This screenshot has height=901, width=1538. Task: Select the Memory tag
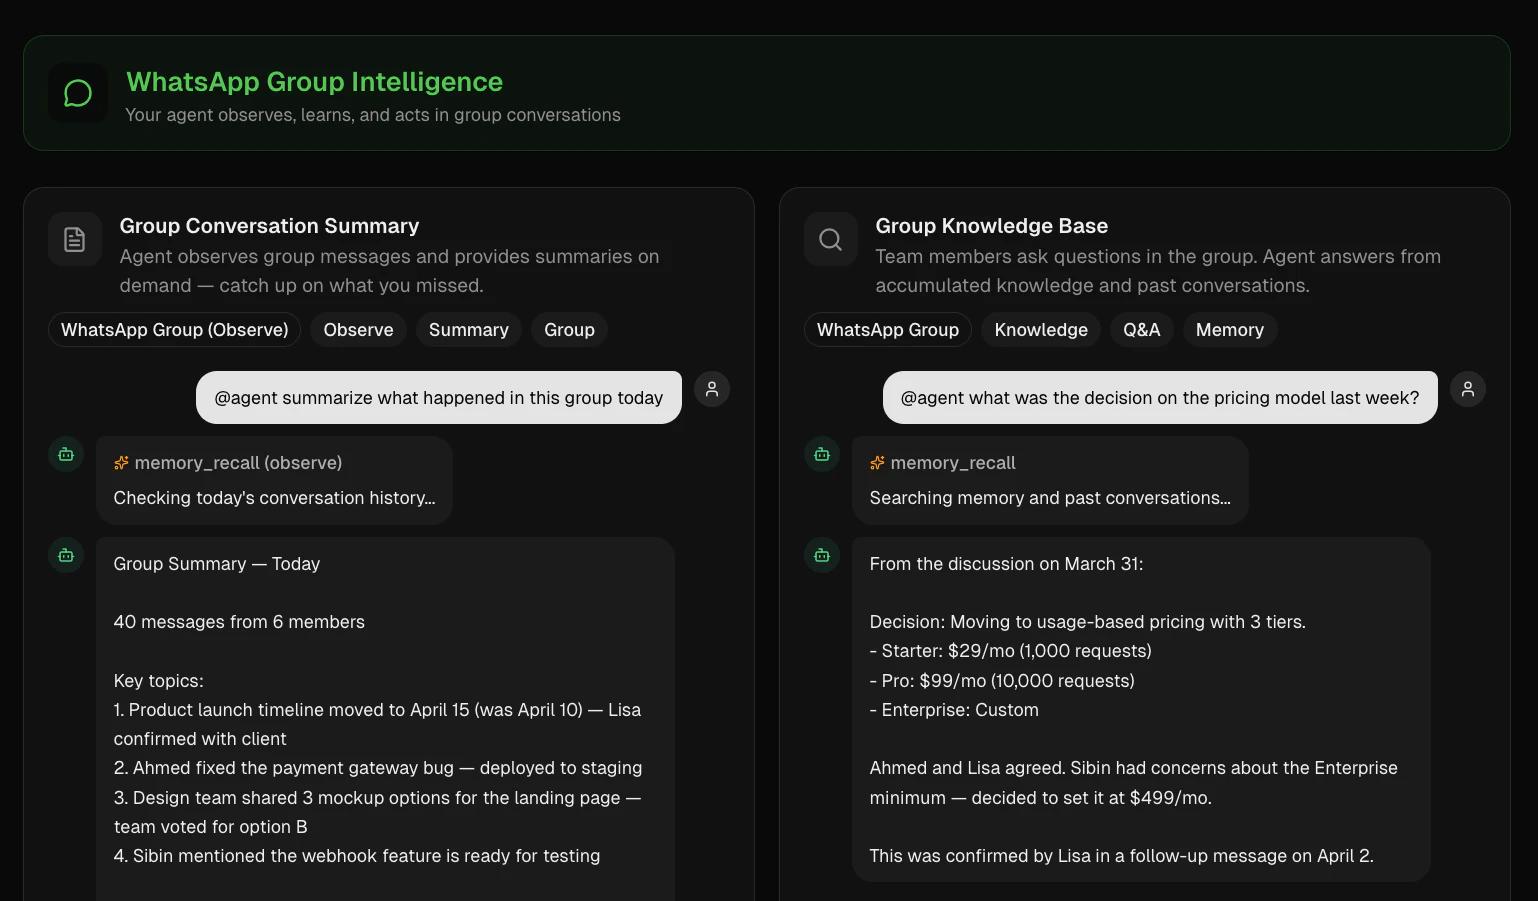click(x=1229, y=329)
